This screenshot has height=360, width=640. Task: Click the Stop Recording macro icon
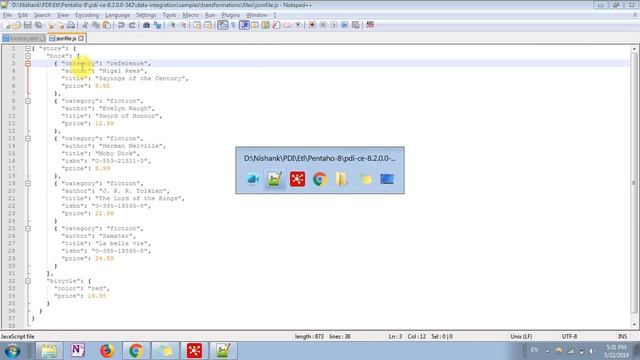pyautogui.click(x=323, y=25)
